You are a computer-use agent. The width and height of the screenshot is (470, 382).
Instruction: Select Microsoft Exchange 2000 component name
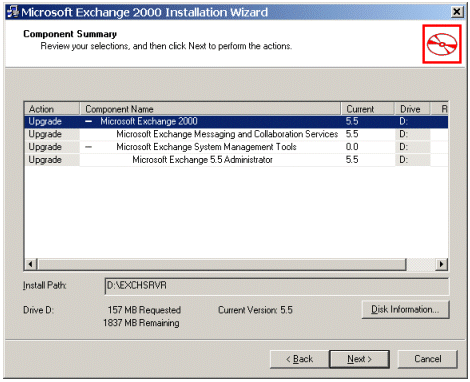pos(149,121)
